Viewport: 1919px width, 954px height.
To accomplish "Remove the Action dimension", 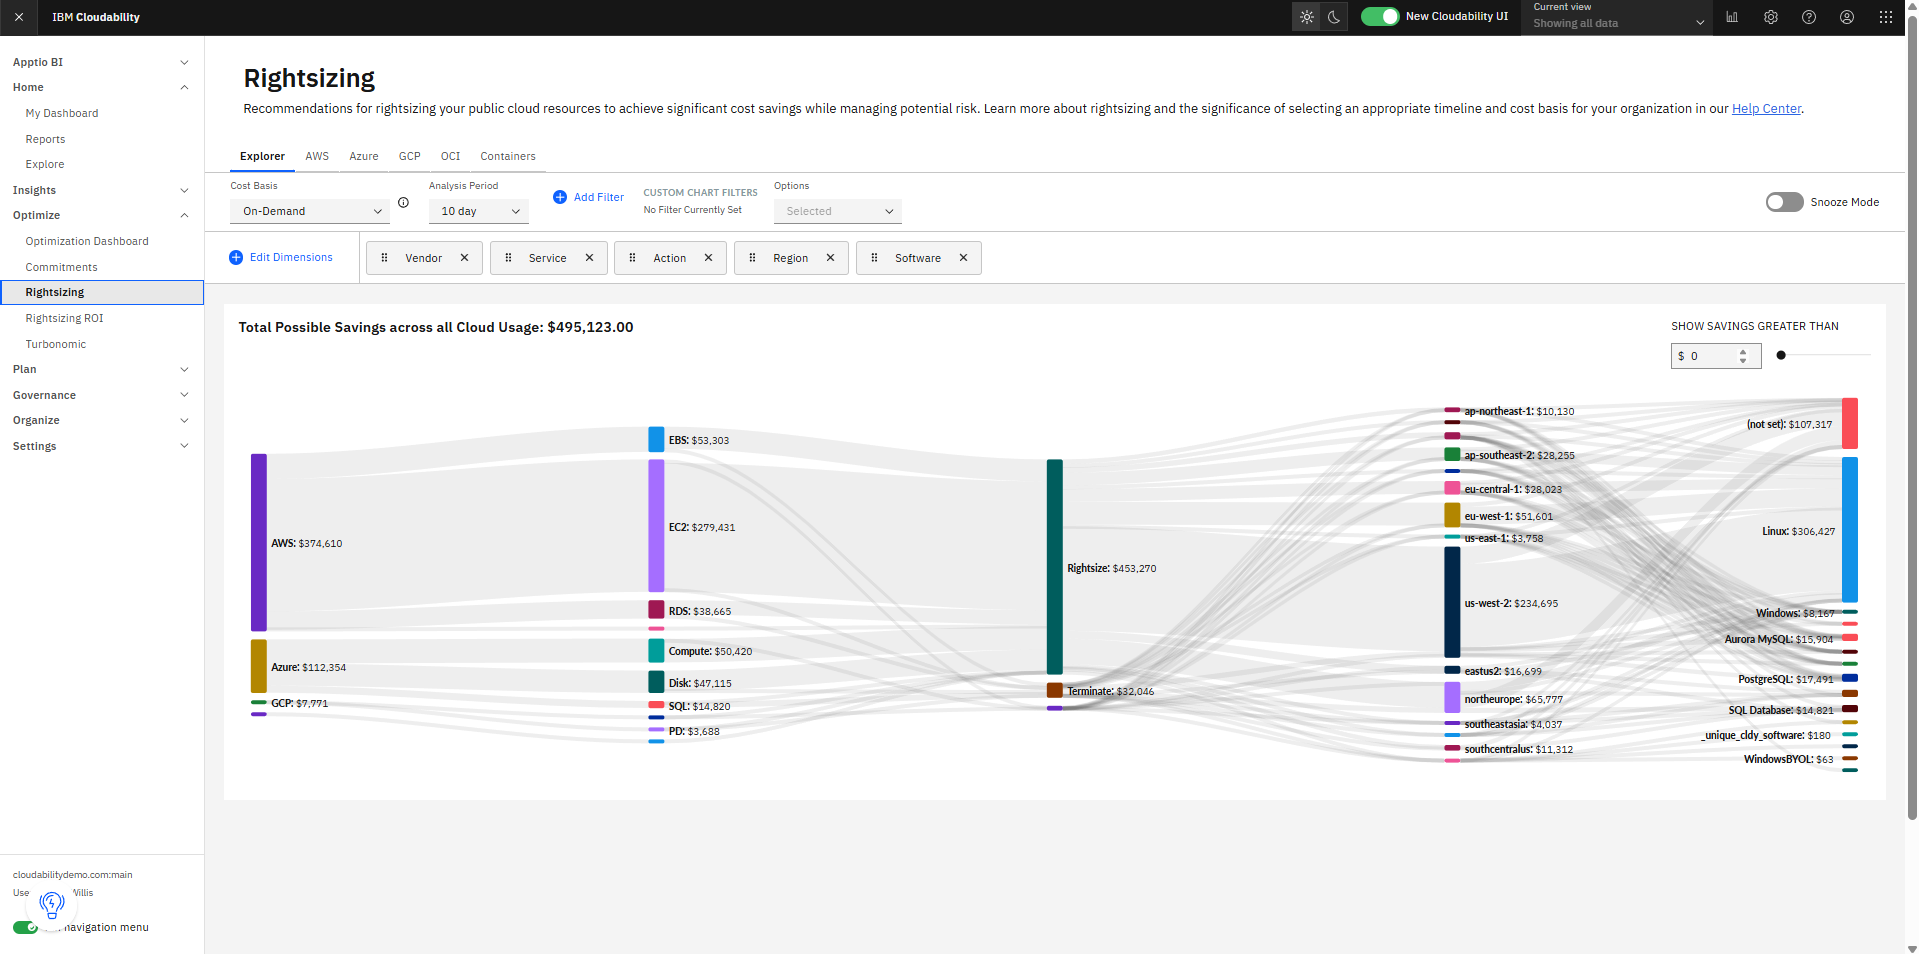I will [x=709, y=258].
